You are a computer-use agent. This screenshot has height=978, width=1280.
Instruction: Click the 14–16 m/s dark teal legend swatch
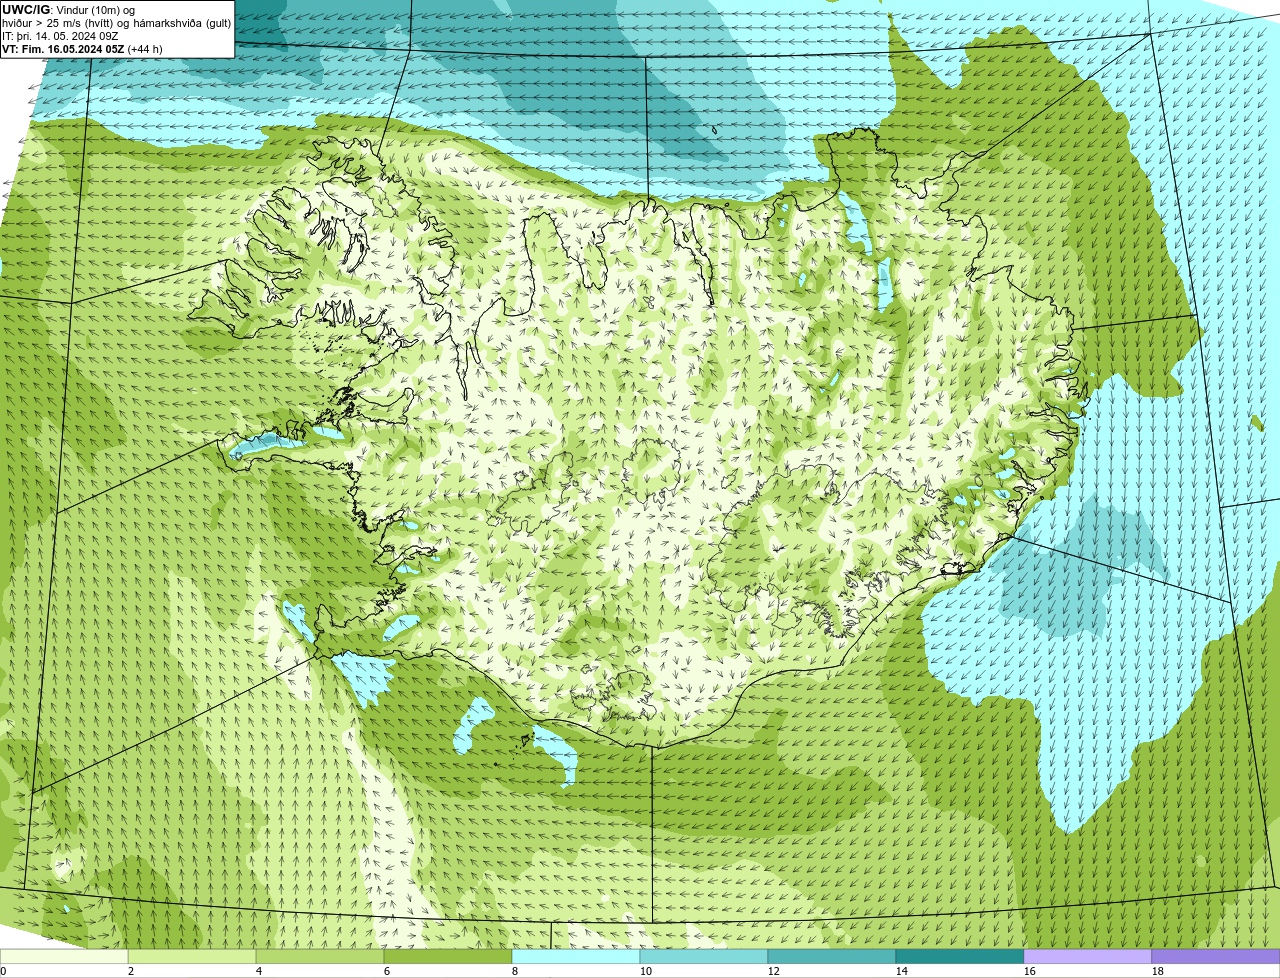pos(960,956)
